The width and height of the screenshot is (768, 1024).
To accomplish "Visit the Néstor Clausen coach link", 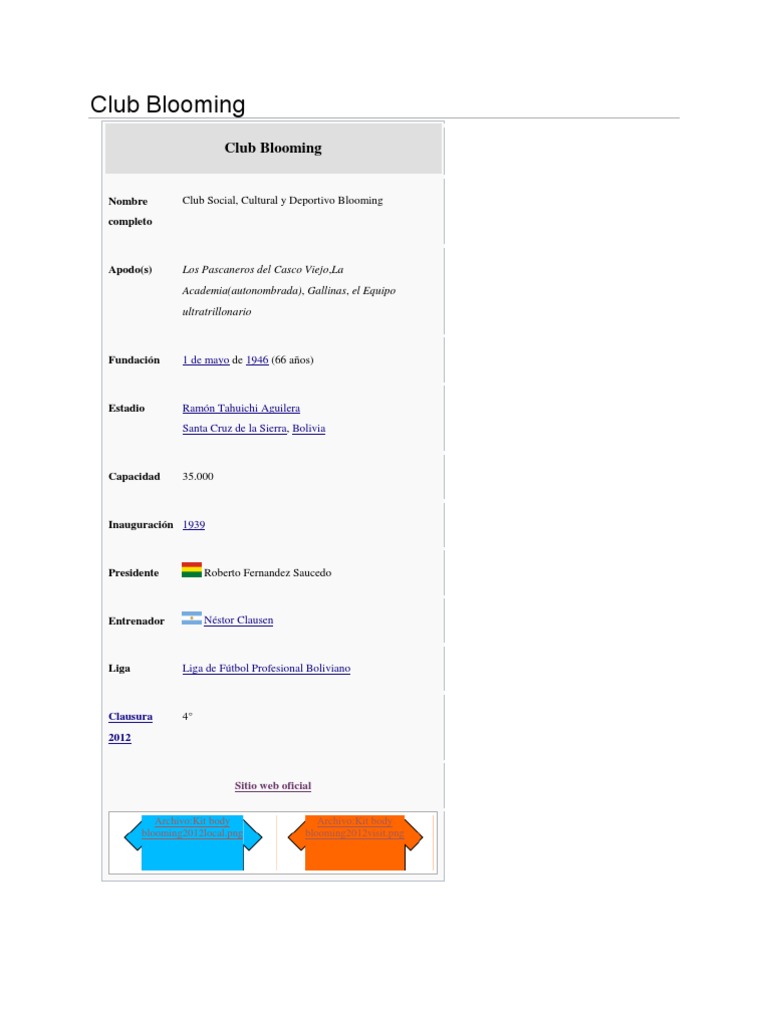I will coord(238,620).
